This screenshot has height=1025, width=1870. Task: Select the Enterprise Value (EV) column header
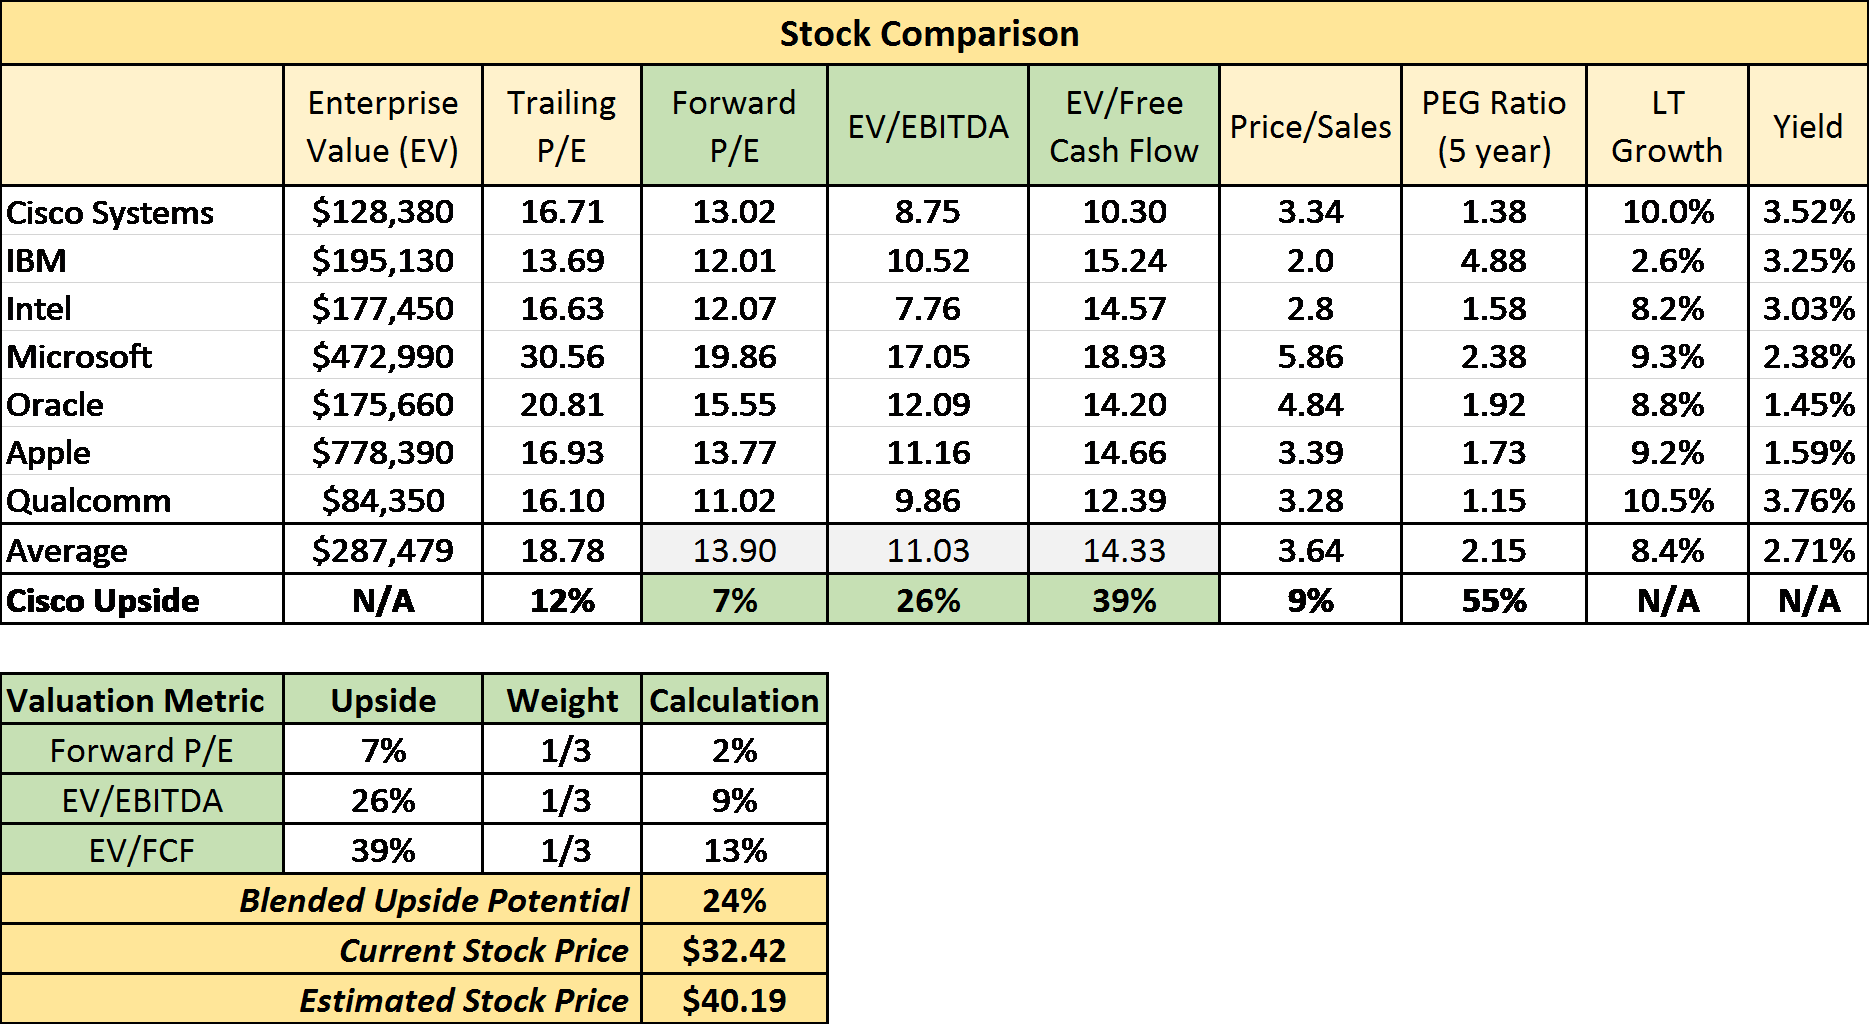click(x=383, y=126)
